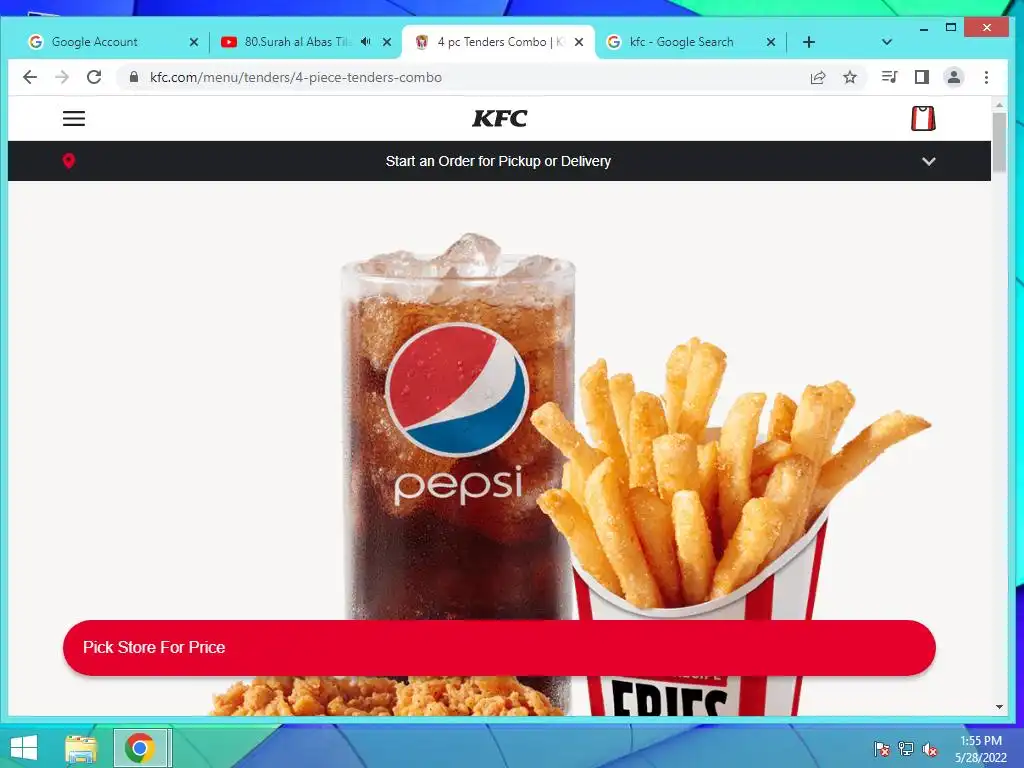Switch to the 80.Surah al Abas tab
This screenshot has height=768, width=1024.
point(298,42)
